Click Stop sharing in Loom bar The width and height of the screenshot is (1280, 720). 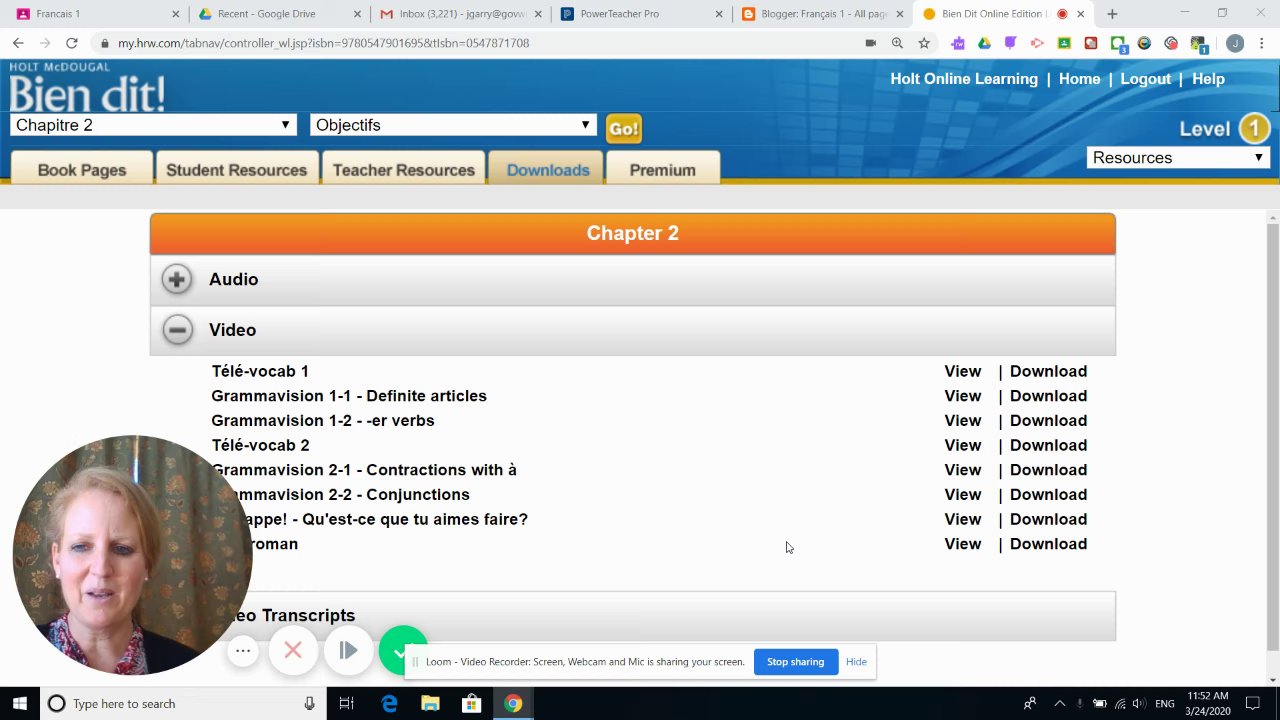pyautogui.click(x=796, y=662)
